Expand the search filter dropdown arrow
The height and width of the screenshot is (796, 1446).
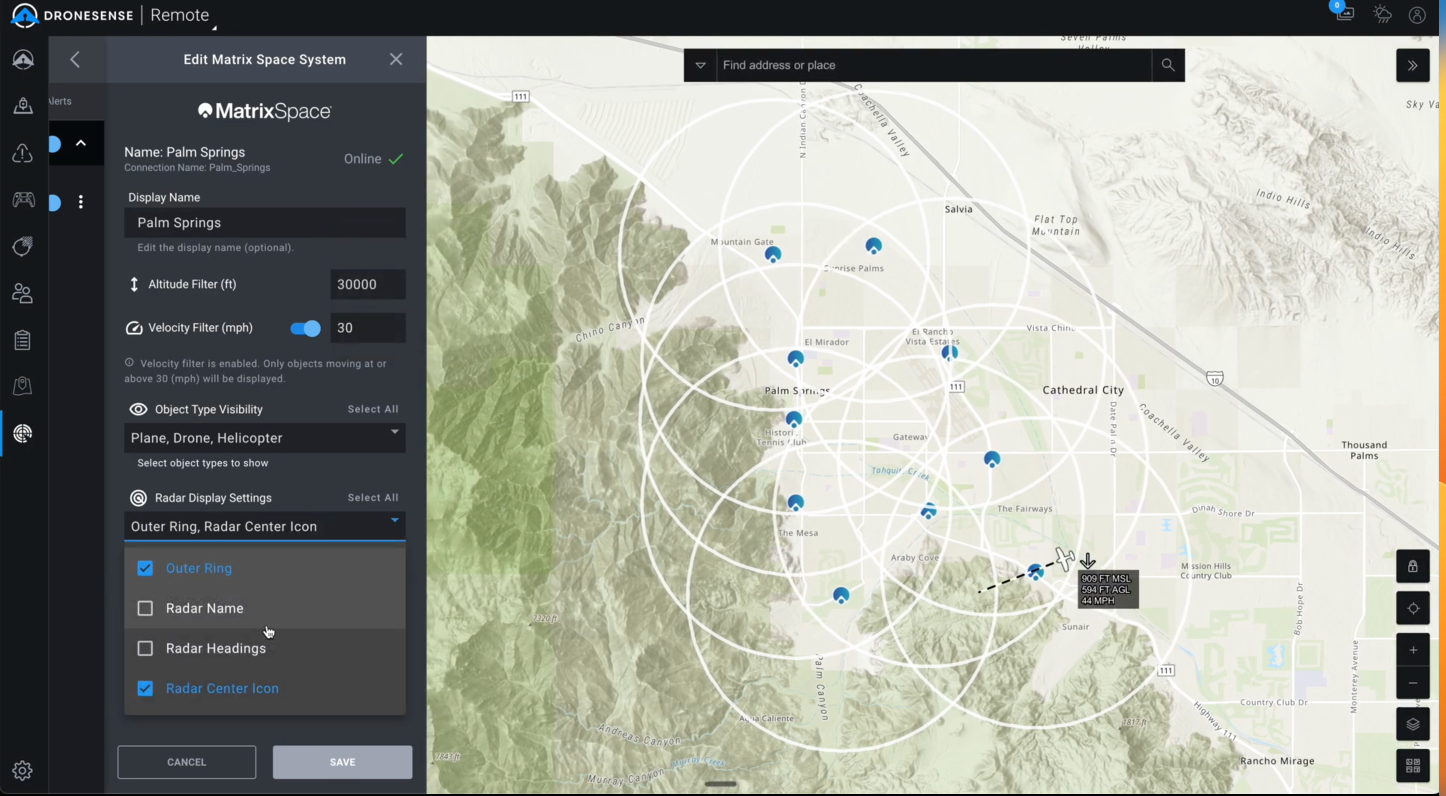point(700,65)
